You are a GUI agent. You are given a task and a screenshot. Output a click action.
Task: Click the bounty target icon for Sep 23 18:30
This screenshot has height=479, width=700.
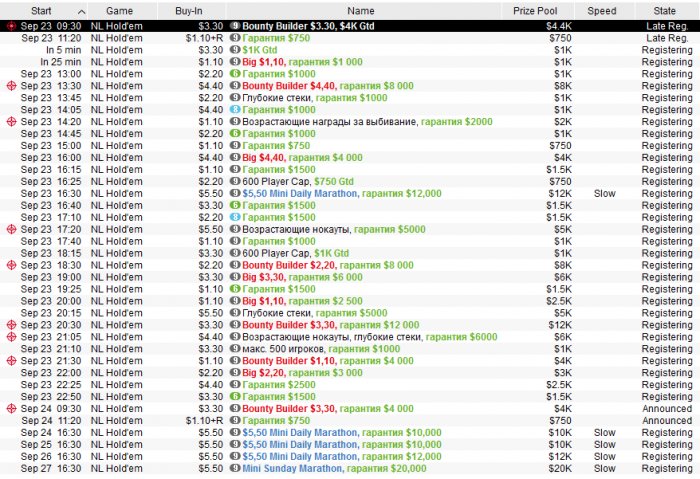(x=12, y=265)
